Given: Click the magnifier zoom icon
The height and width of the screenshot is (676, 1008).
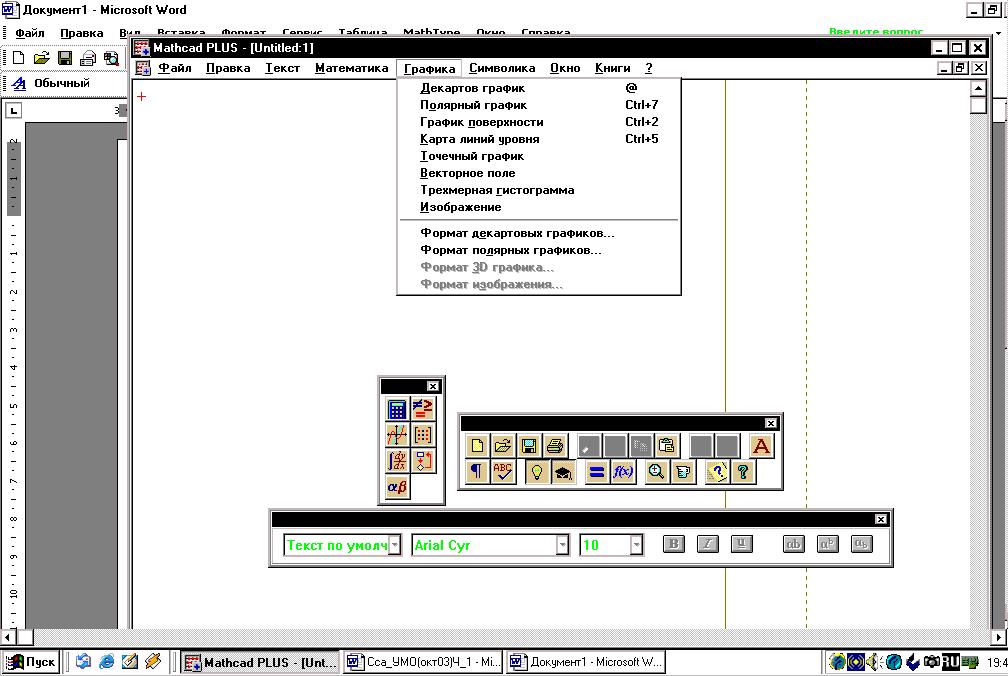Looking at the screenshot, I should (x=656, y=472).
